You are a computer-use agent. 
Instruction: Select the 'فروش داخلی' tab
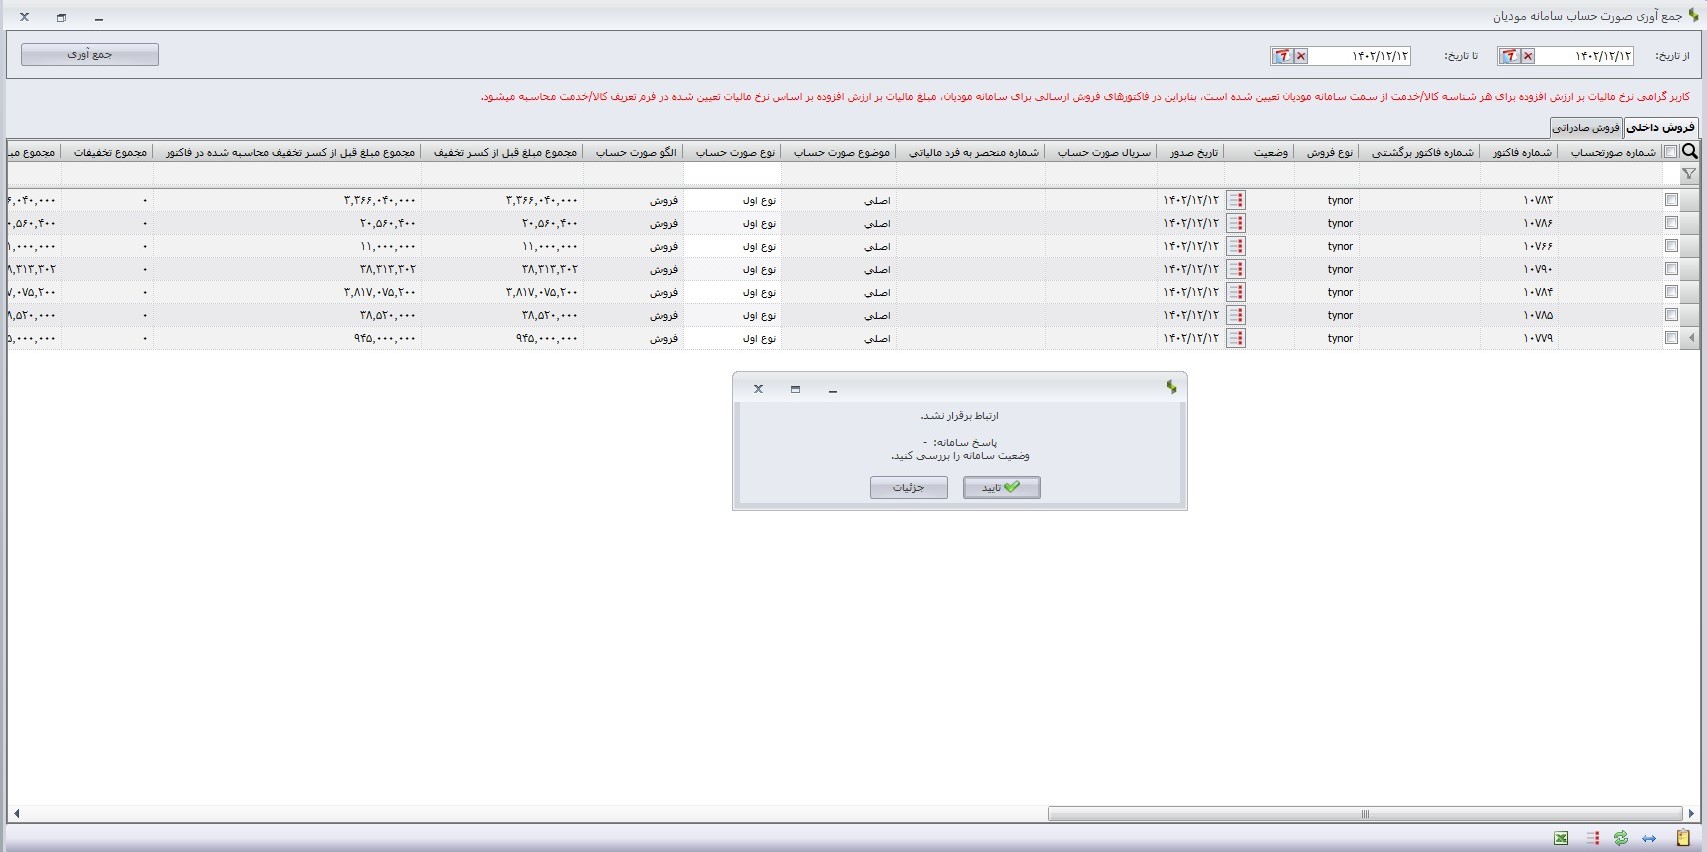(x=1660, y=128)
